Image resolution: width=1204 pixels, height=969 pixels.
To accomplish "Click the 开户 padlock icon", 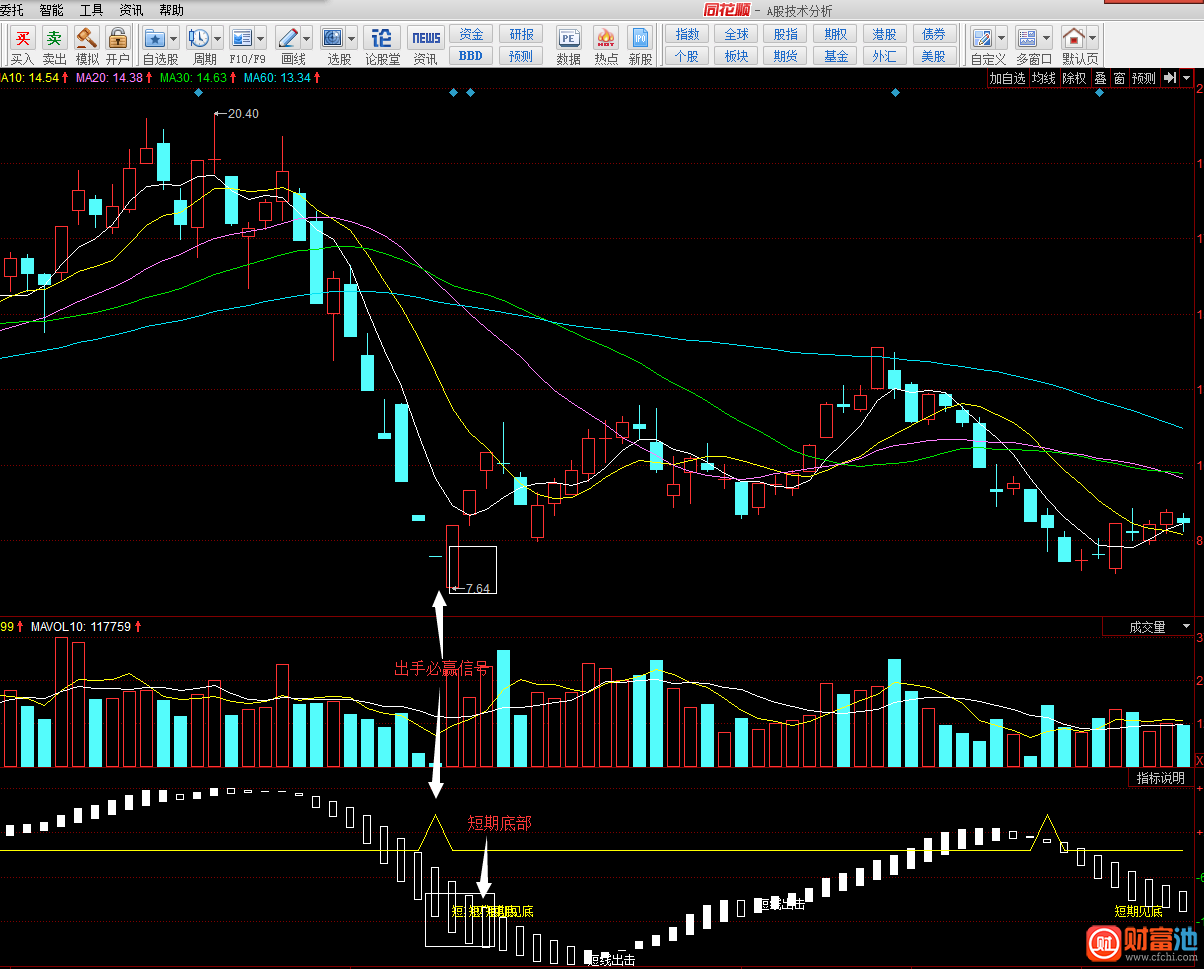I will (118, 38).
